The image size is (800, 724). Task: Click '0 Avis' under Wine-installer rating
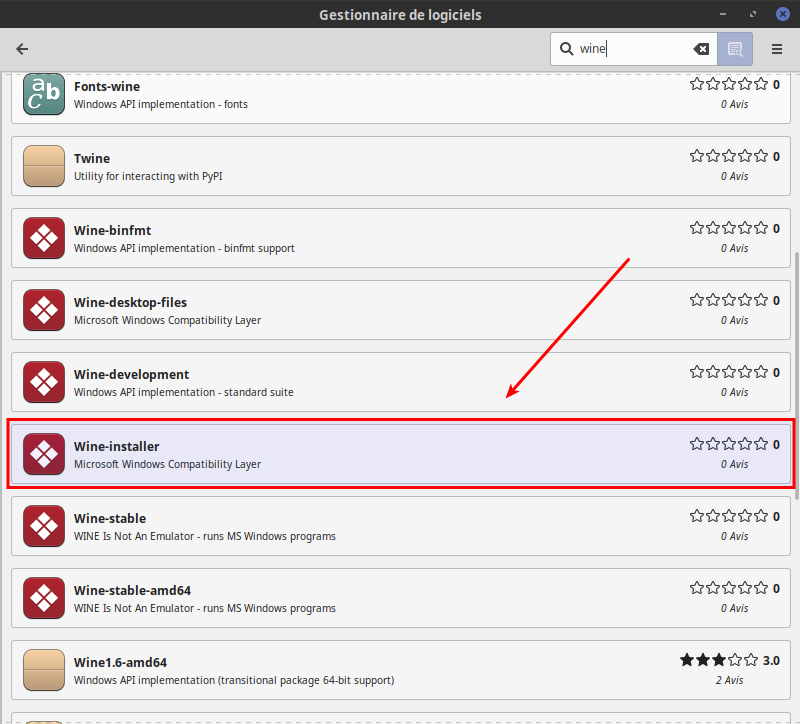click(x=735, y=464)
